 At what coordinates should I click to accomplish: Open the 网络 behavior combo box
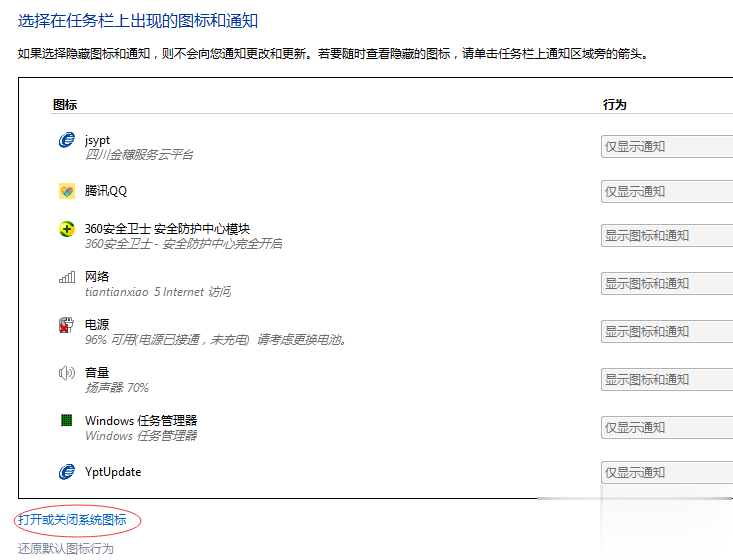[x=666, y=284]
